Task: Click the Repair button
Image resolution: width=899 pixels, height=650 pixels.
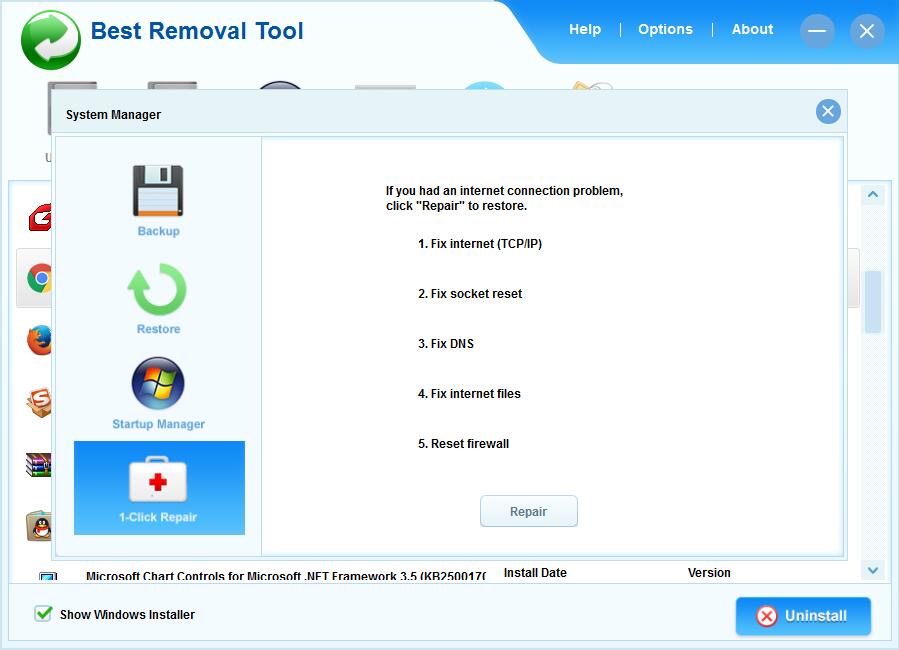Action: pyautogui.click(x=529, y=511)
